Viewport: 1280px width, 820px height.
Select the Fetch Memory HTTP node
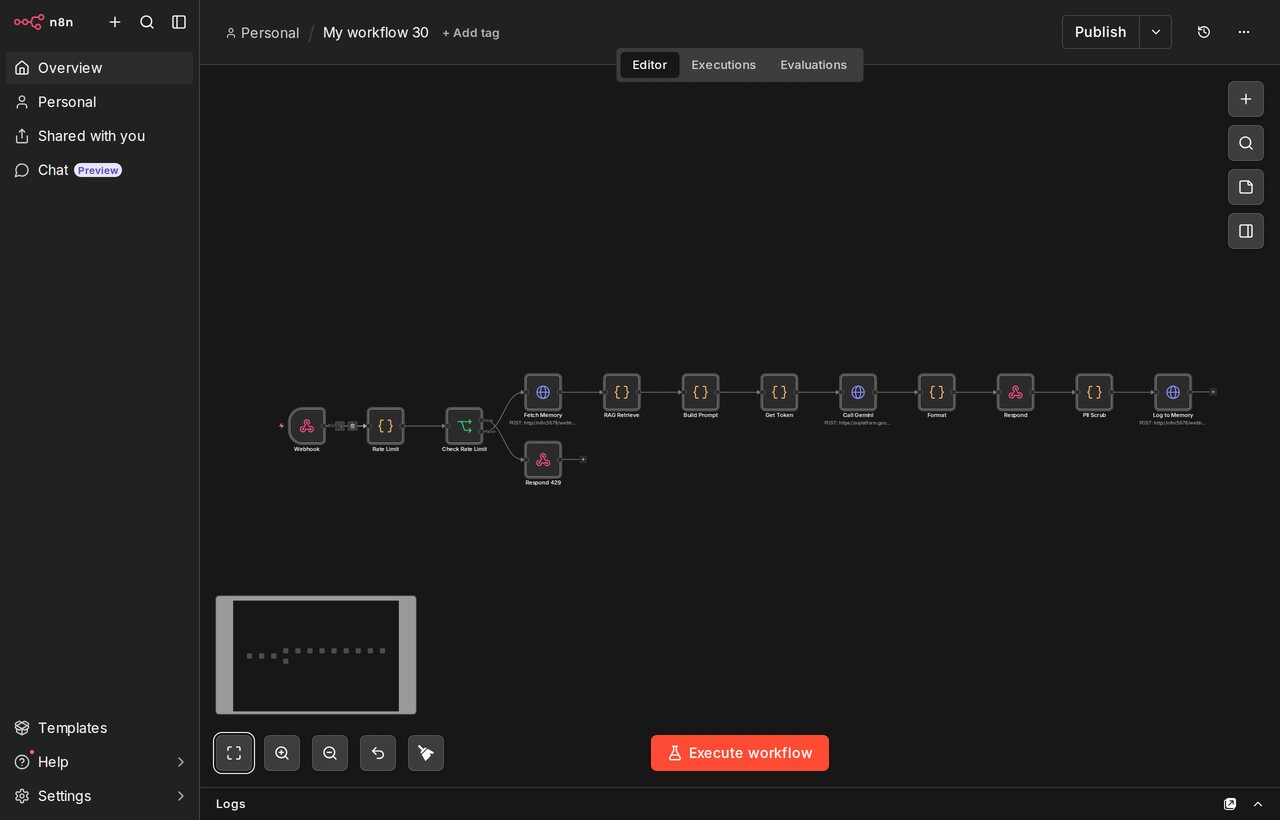543,392
